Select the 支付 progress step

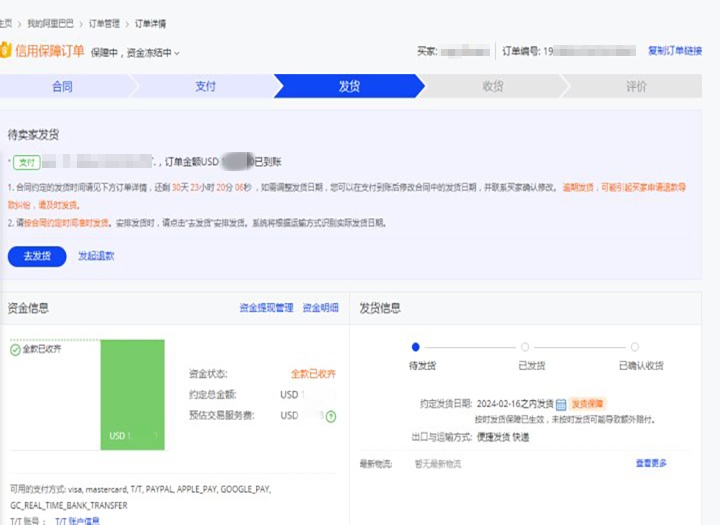click(205, 86)
